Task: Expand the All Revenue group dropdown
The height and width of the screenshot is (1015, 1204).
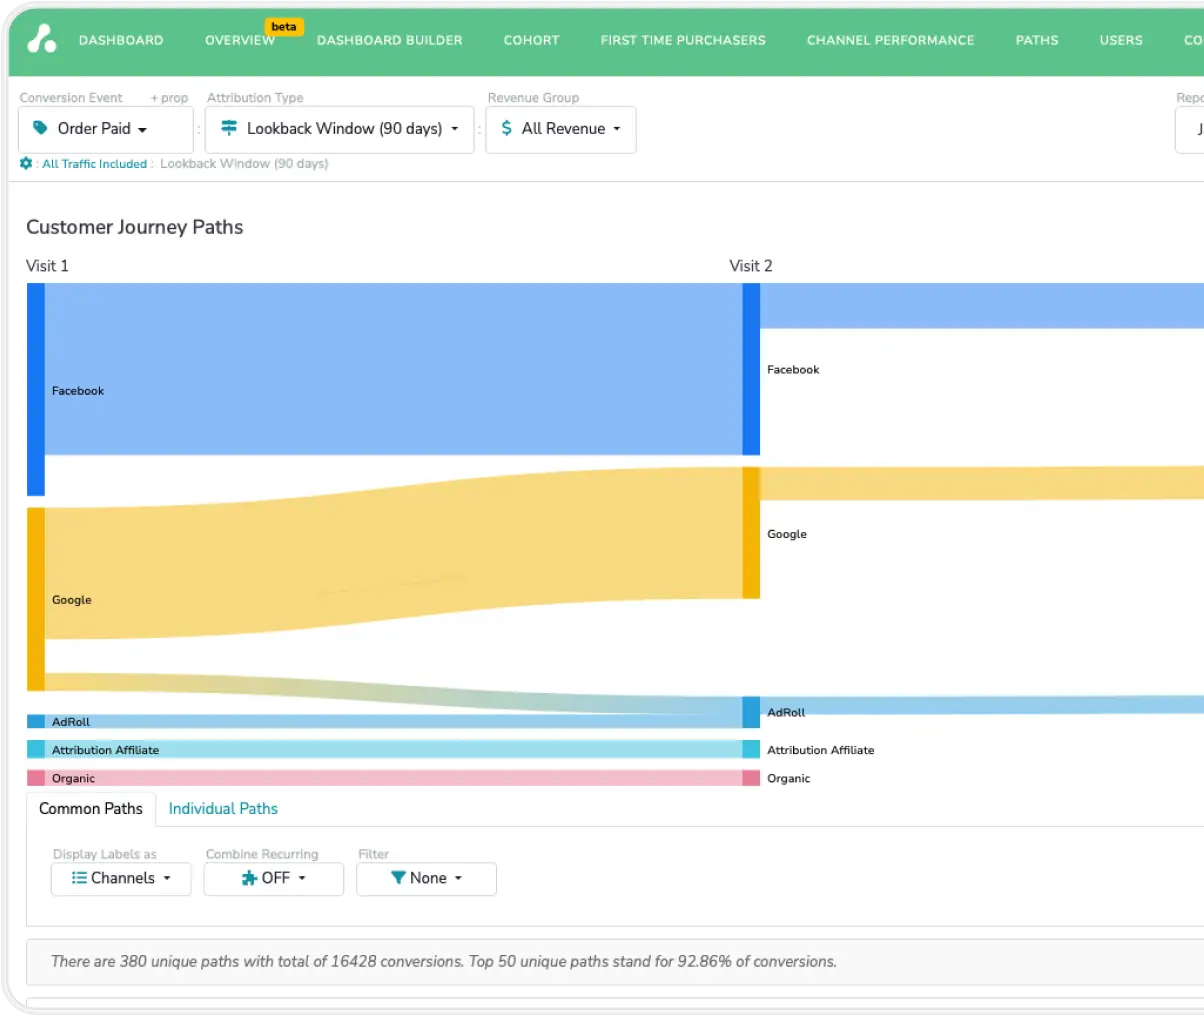Action: click(x=561, y=129)
